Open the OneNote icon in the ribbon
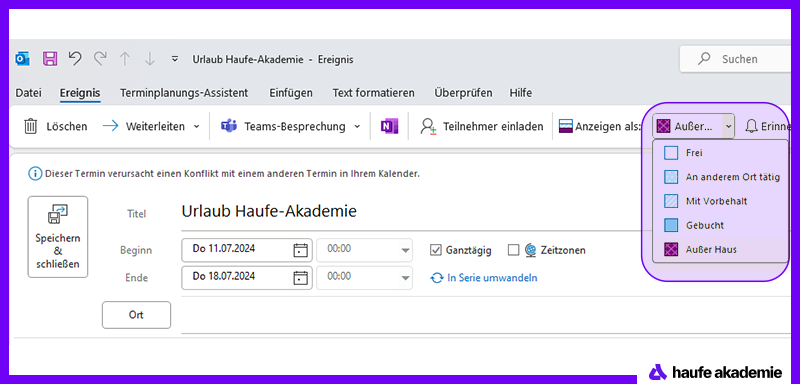Viewport: 800px width, 384px height. (389, 126)
